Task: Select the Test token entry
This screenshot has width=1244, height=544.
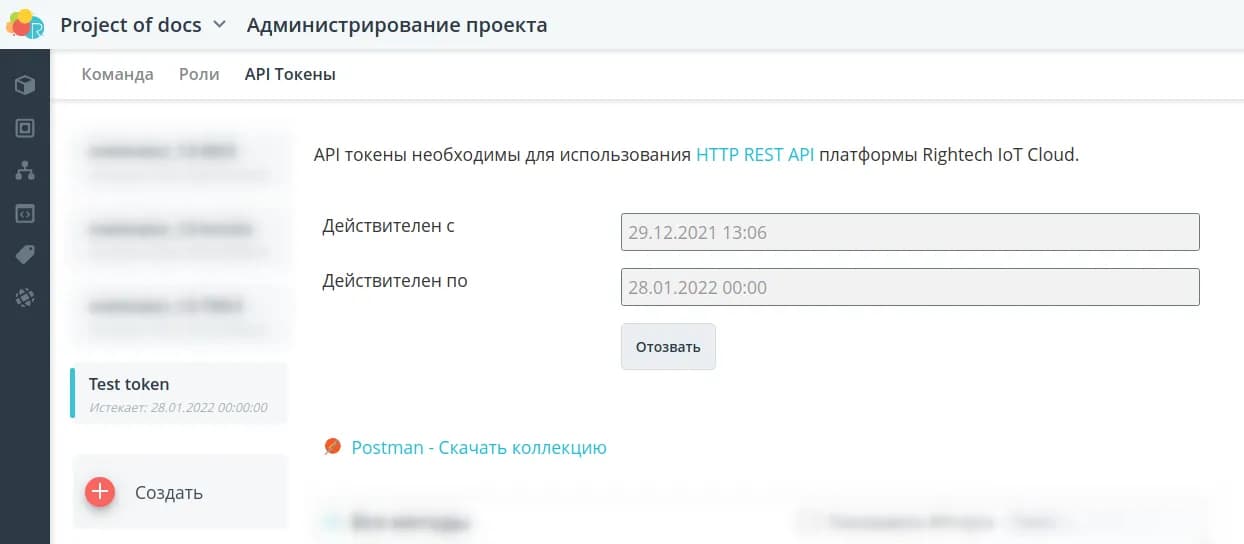Action: point(179,393)
